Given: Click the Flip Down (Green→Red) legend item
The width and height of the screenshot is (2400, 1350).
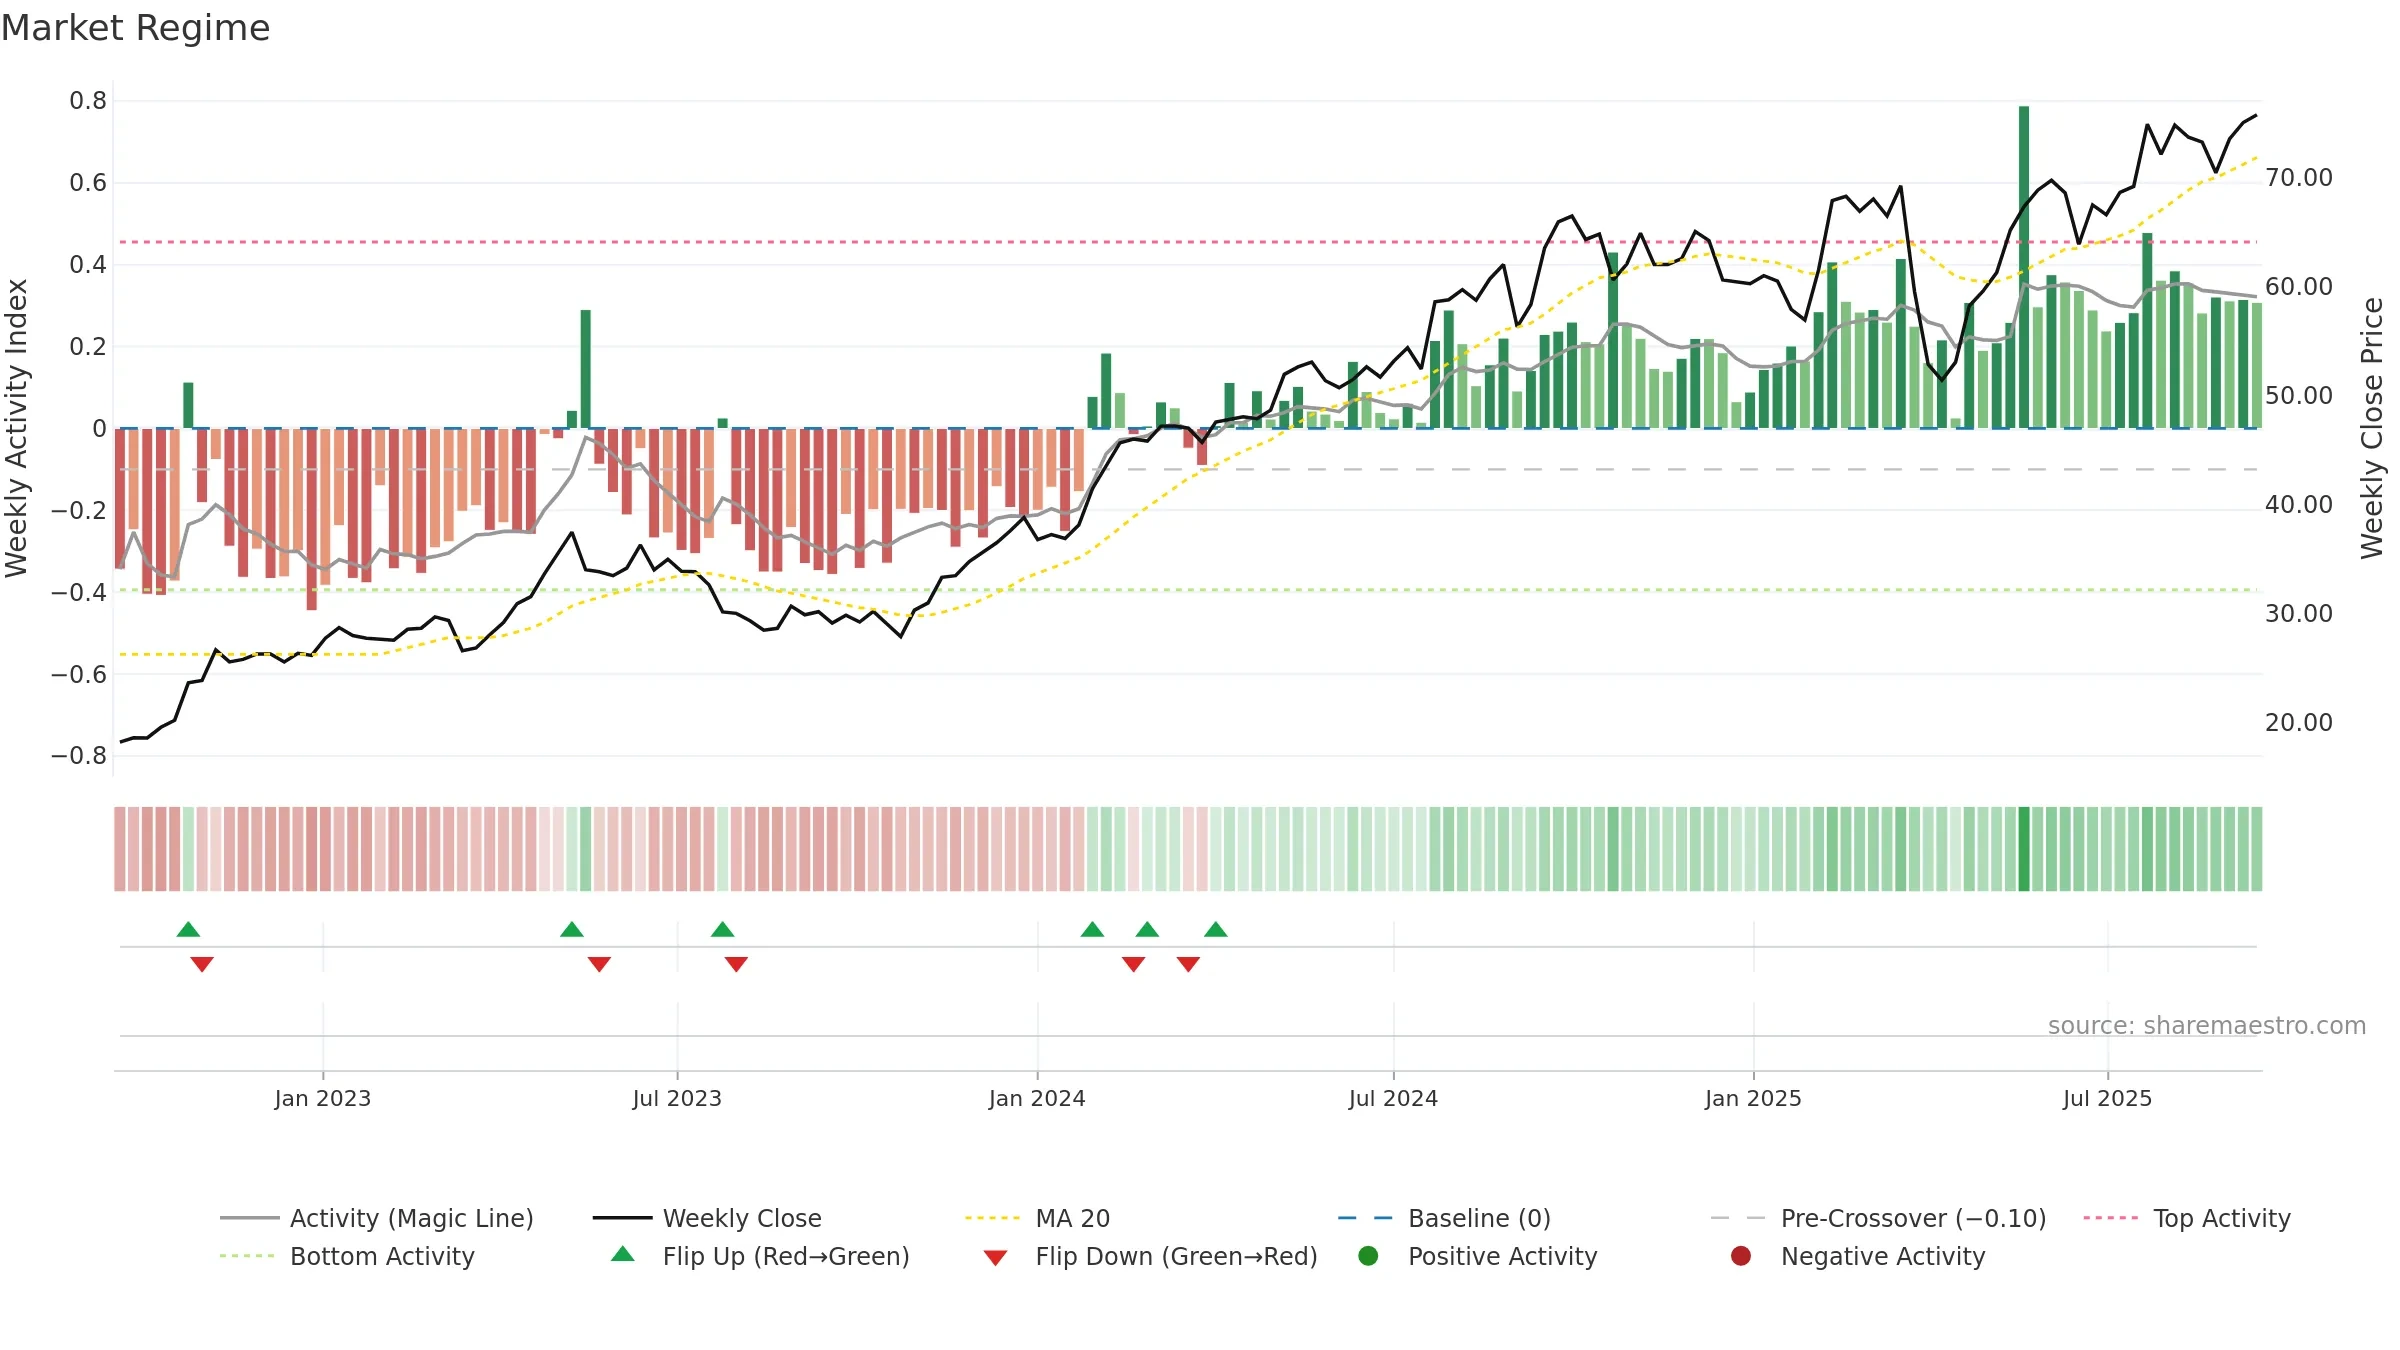Looking at the screenshot, I should (1150, 1256).
